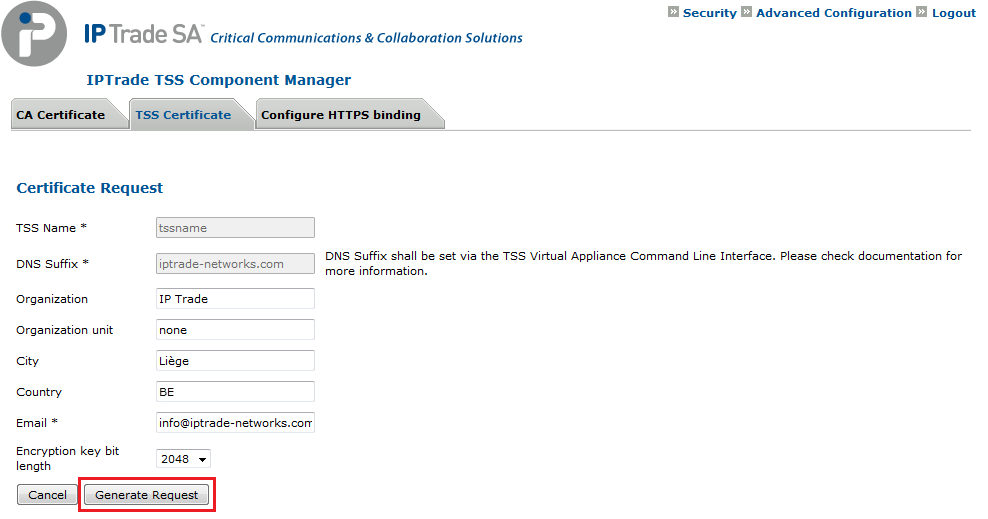Click the Encryption key bit length label

pos(67,459)
